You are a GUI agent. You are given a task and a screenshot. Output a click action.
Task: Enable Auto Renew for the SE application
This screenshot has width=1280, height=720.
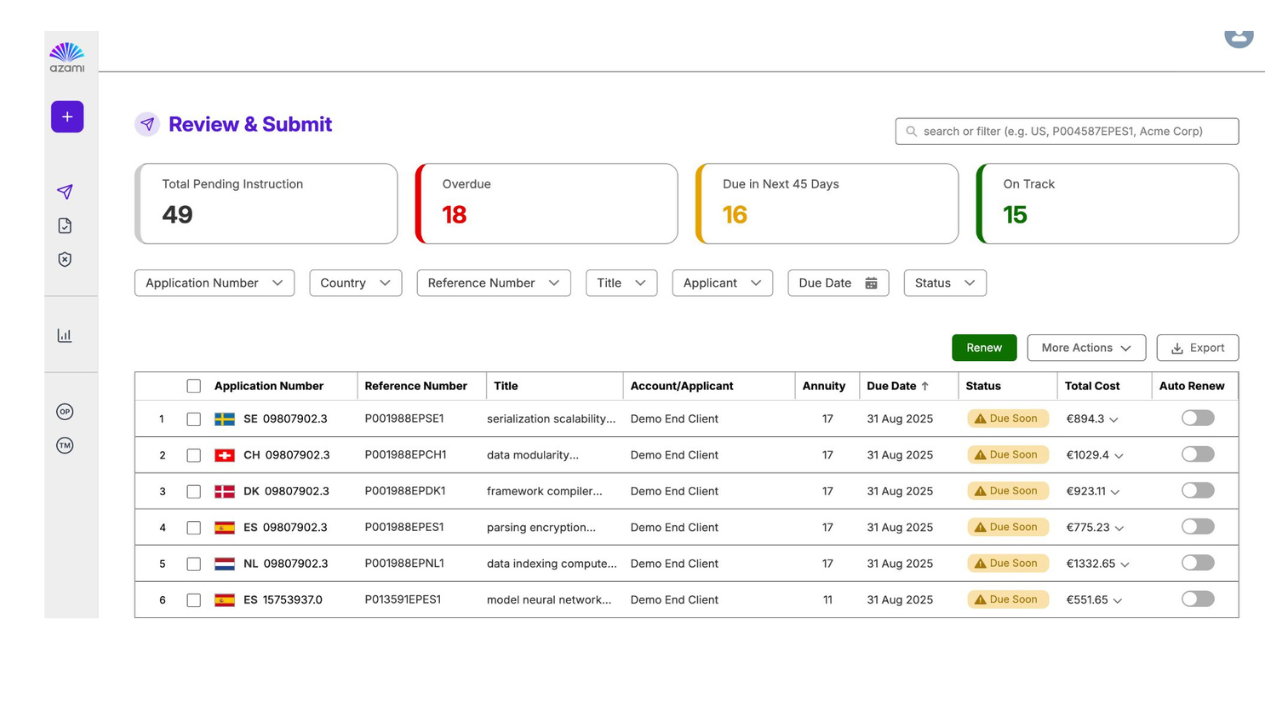point(1197,418)
